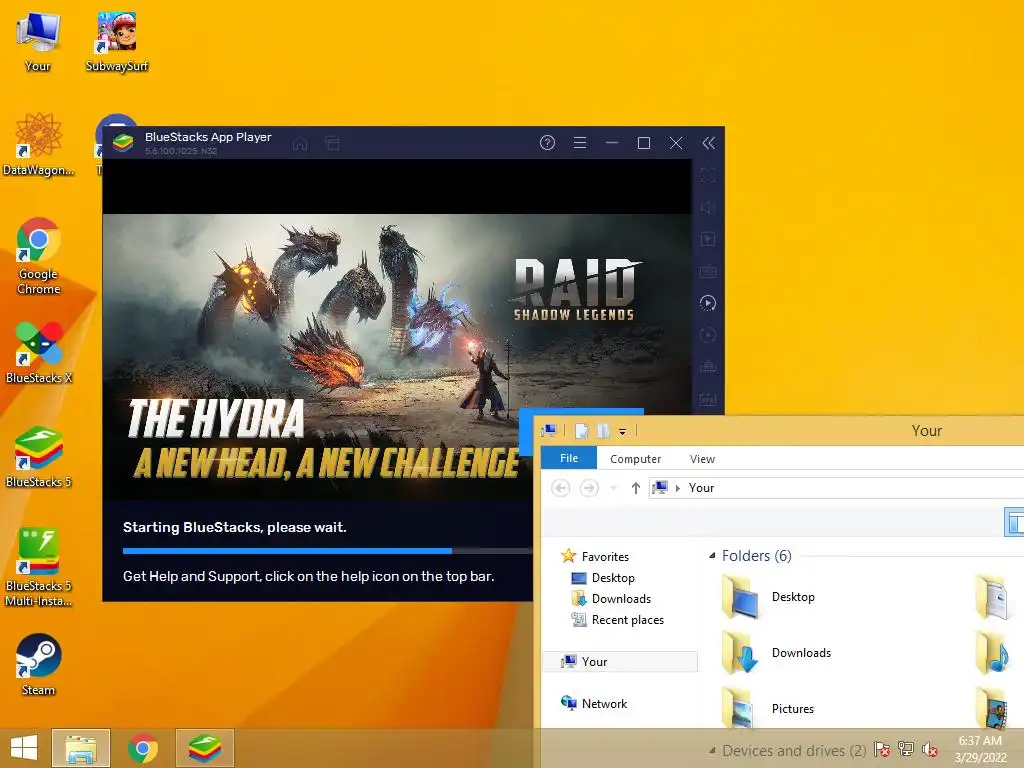Open Quick Access Toolbar customize dropdown

click(x=622, y=432)
